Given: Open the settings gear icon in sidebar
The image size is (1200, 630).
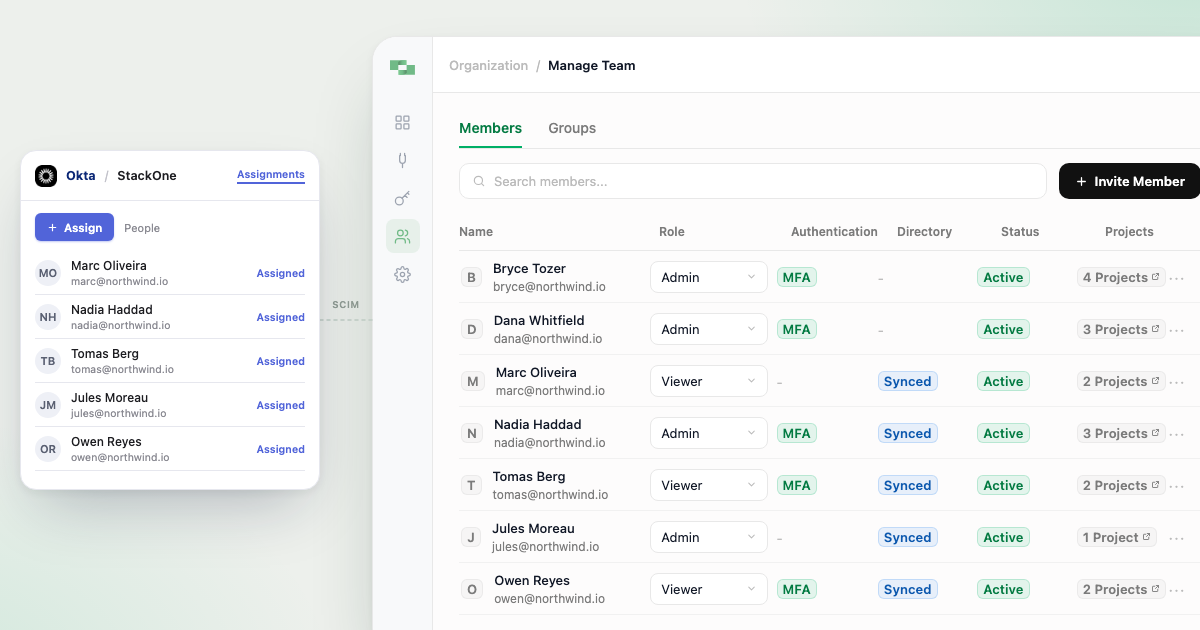Looking at the screenshot, I should pyautogui.click(x=403, y=274).
